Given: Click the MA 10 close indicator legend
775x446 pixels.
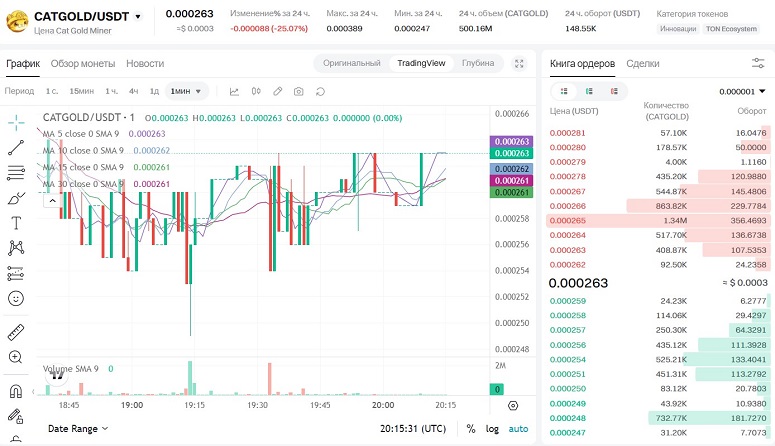Looking at the screenshot, I should (83, 150).
